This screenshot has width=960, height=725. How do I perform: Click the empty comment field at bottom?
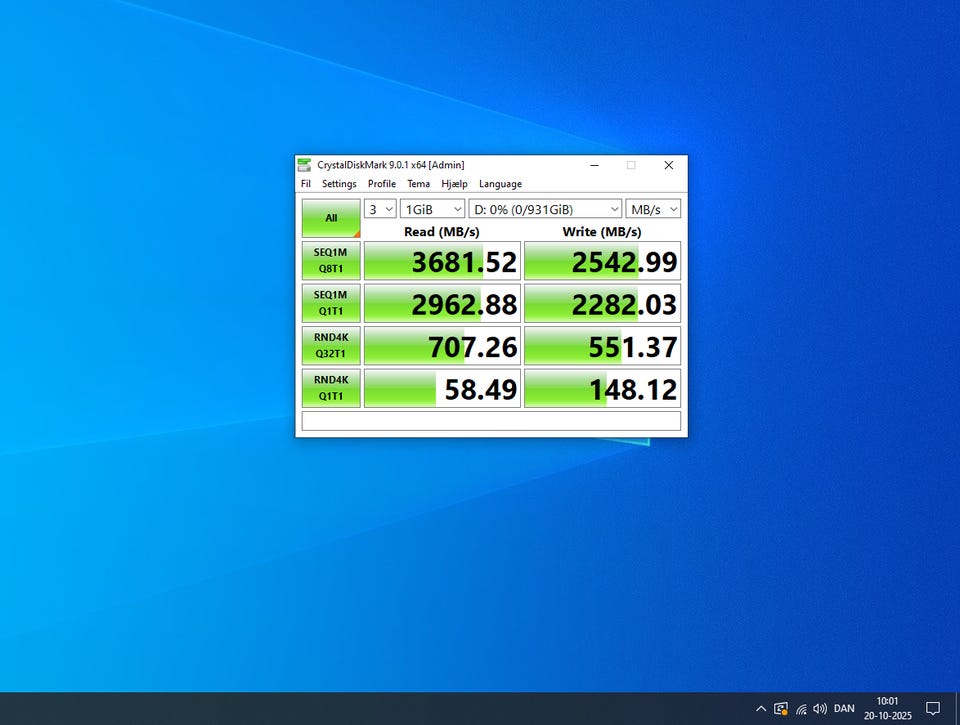pos(491,421)
